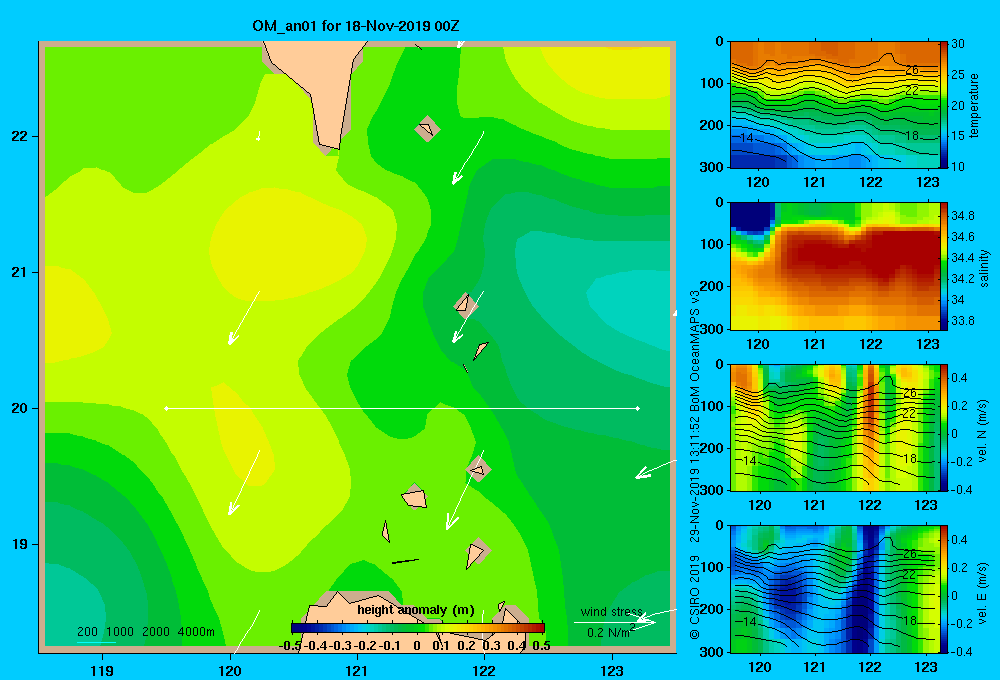Click the title 'OM_an01 for 18-Nov-2019 00Z'

[356, 26]
